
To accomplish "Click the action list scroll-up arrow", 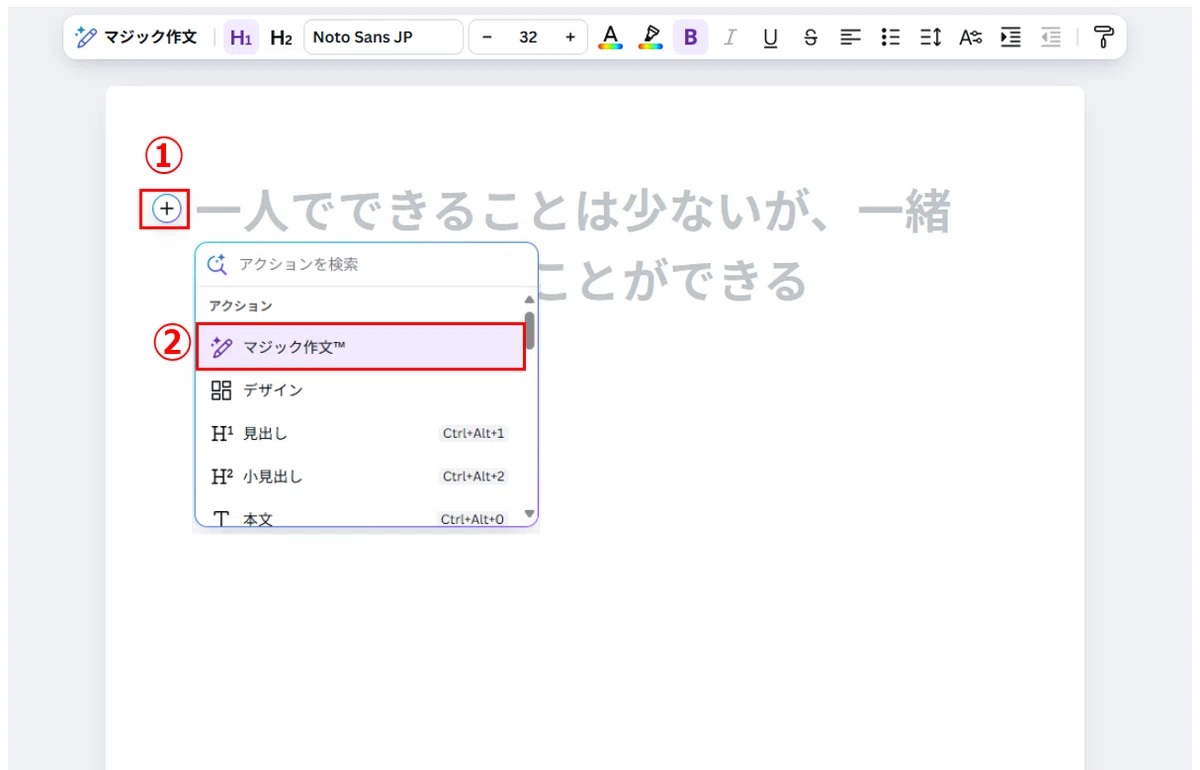I will pos(530,299).
